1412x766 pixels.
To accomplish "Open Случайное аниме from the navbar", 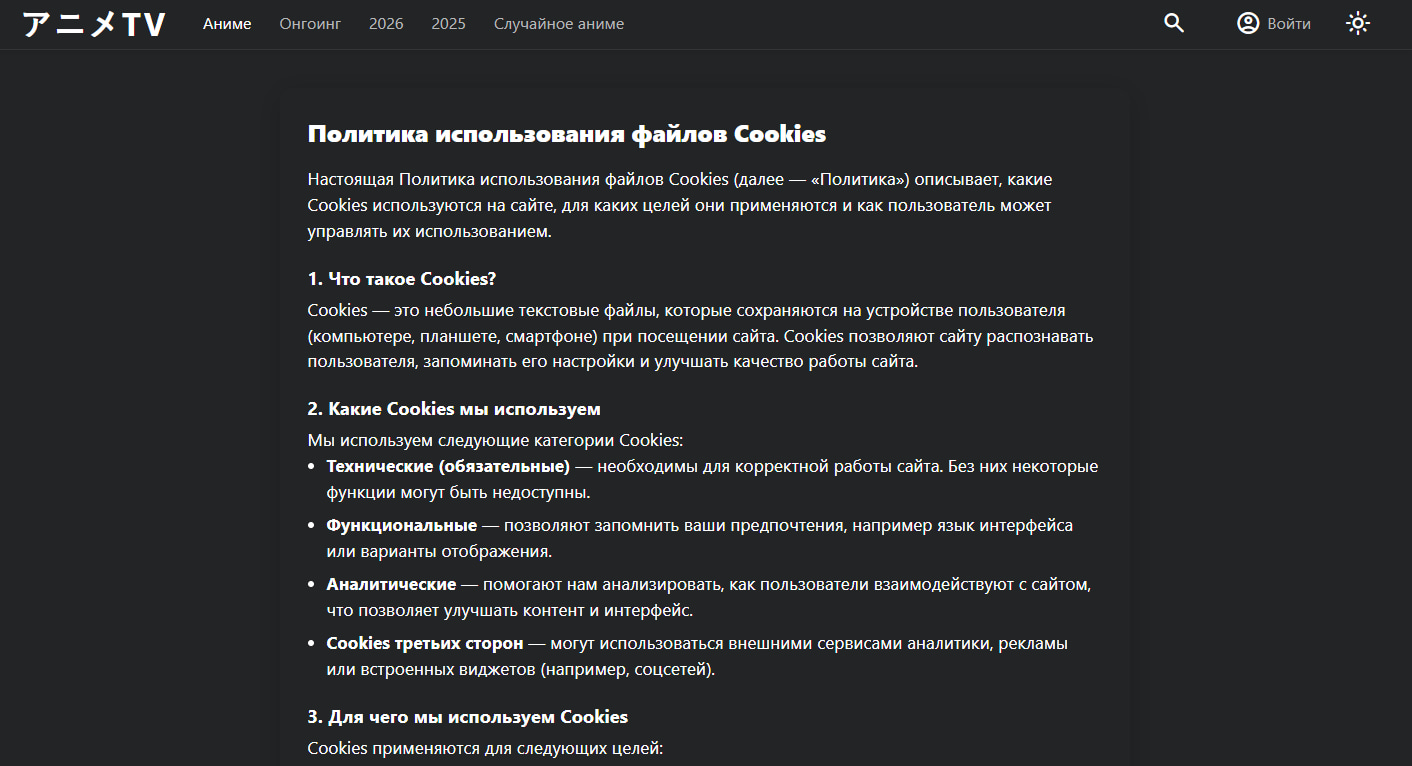I will (x=558, y=24).
